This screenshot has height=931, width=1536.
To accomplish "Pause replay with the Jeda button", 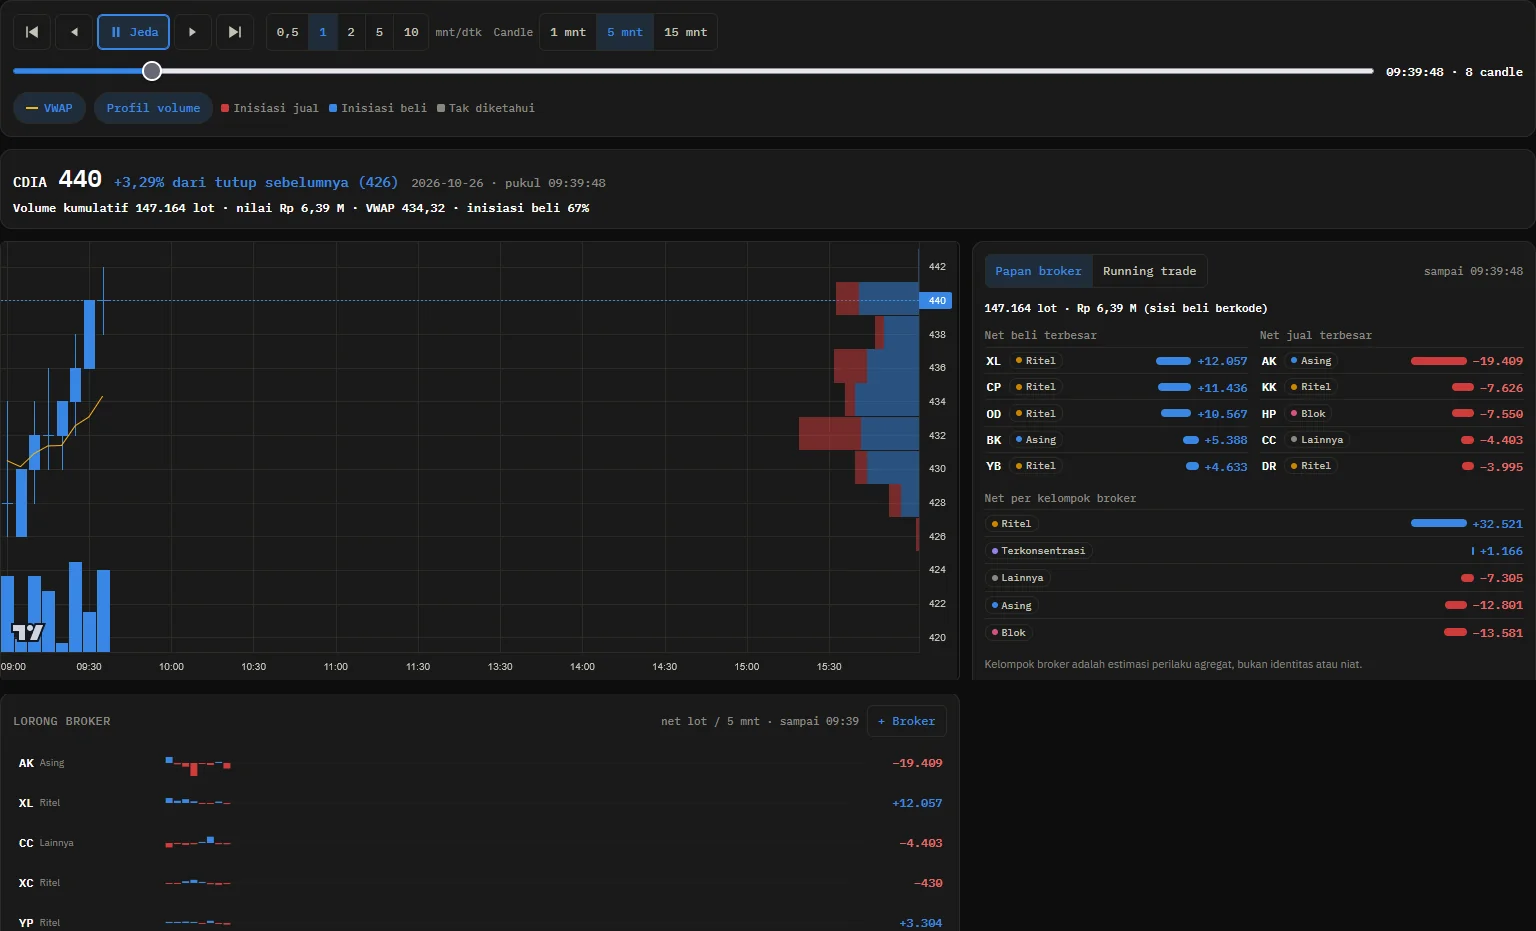I will [133, 32].
